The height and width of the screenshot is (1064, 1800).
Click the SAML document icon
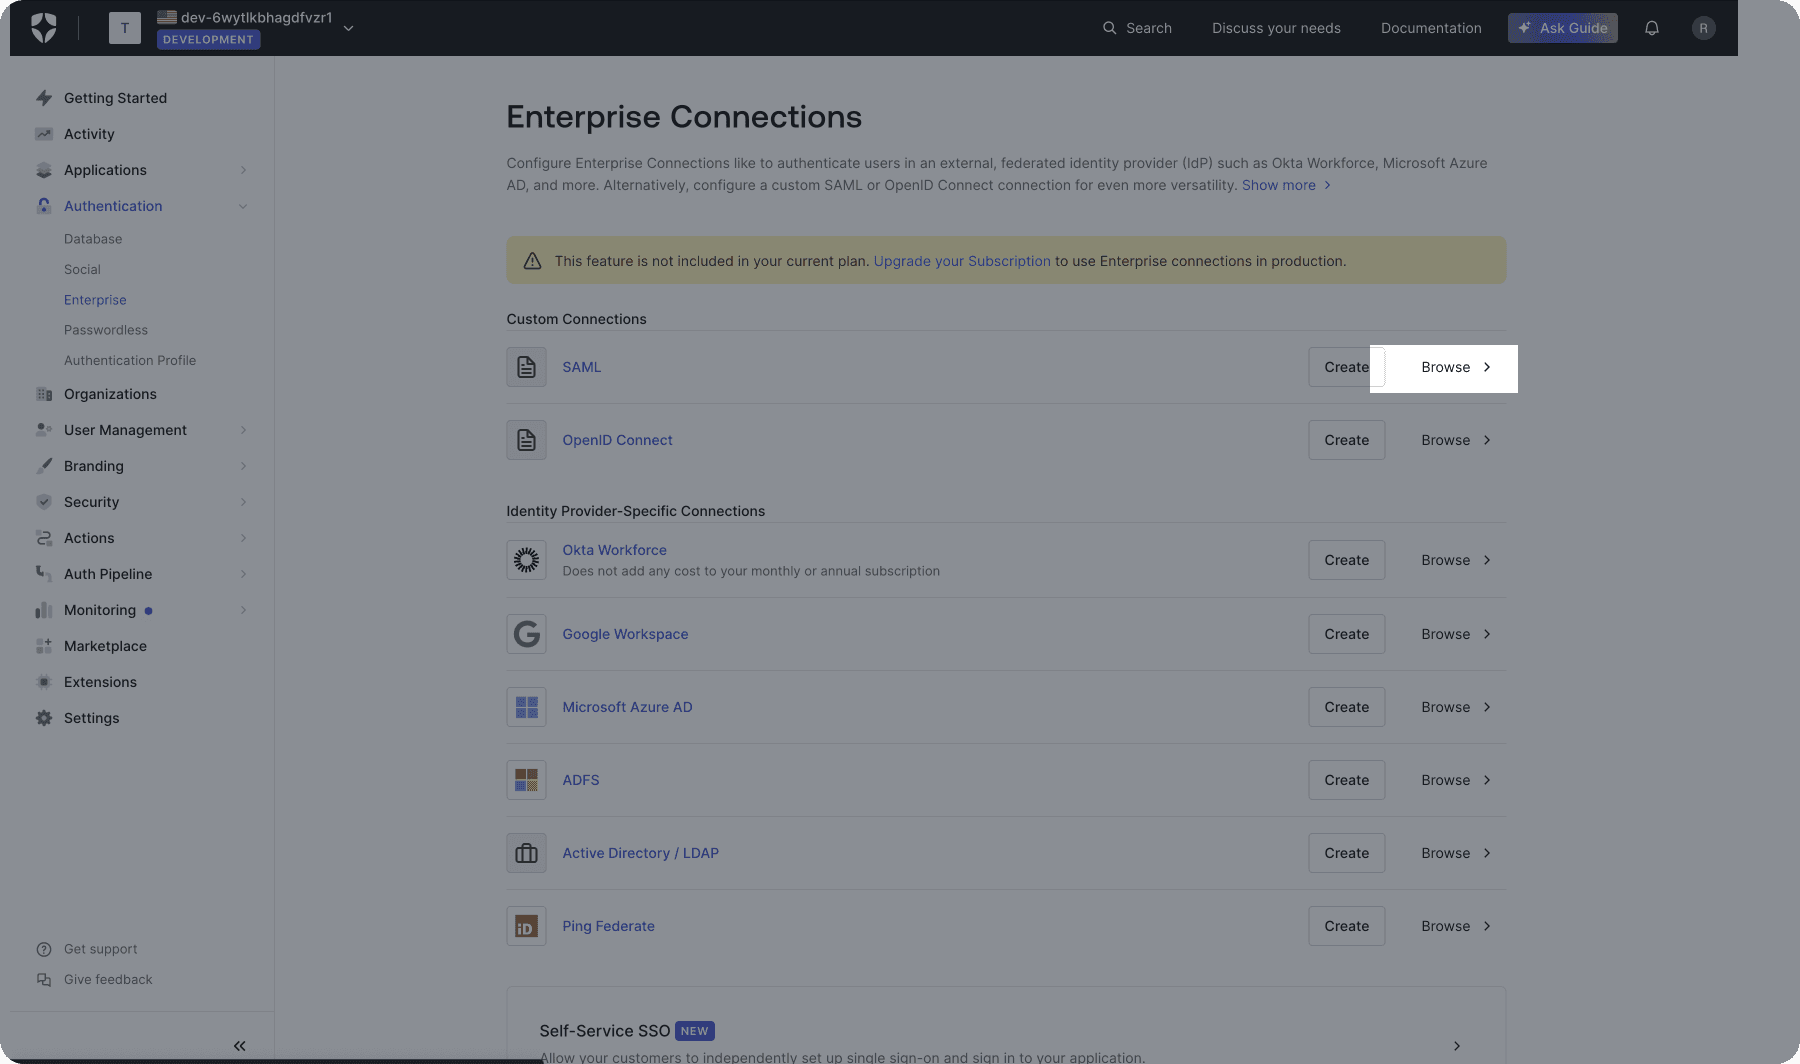point(526,367)
